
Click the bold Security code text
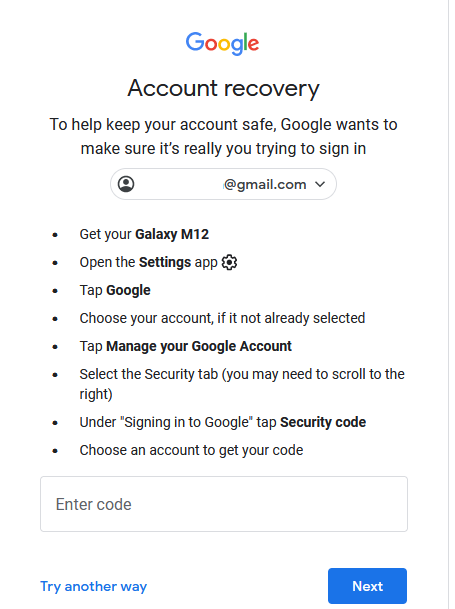323,422
